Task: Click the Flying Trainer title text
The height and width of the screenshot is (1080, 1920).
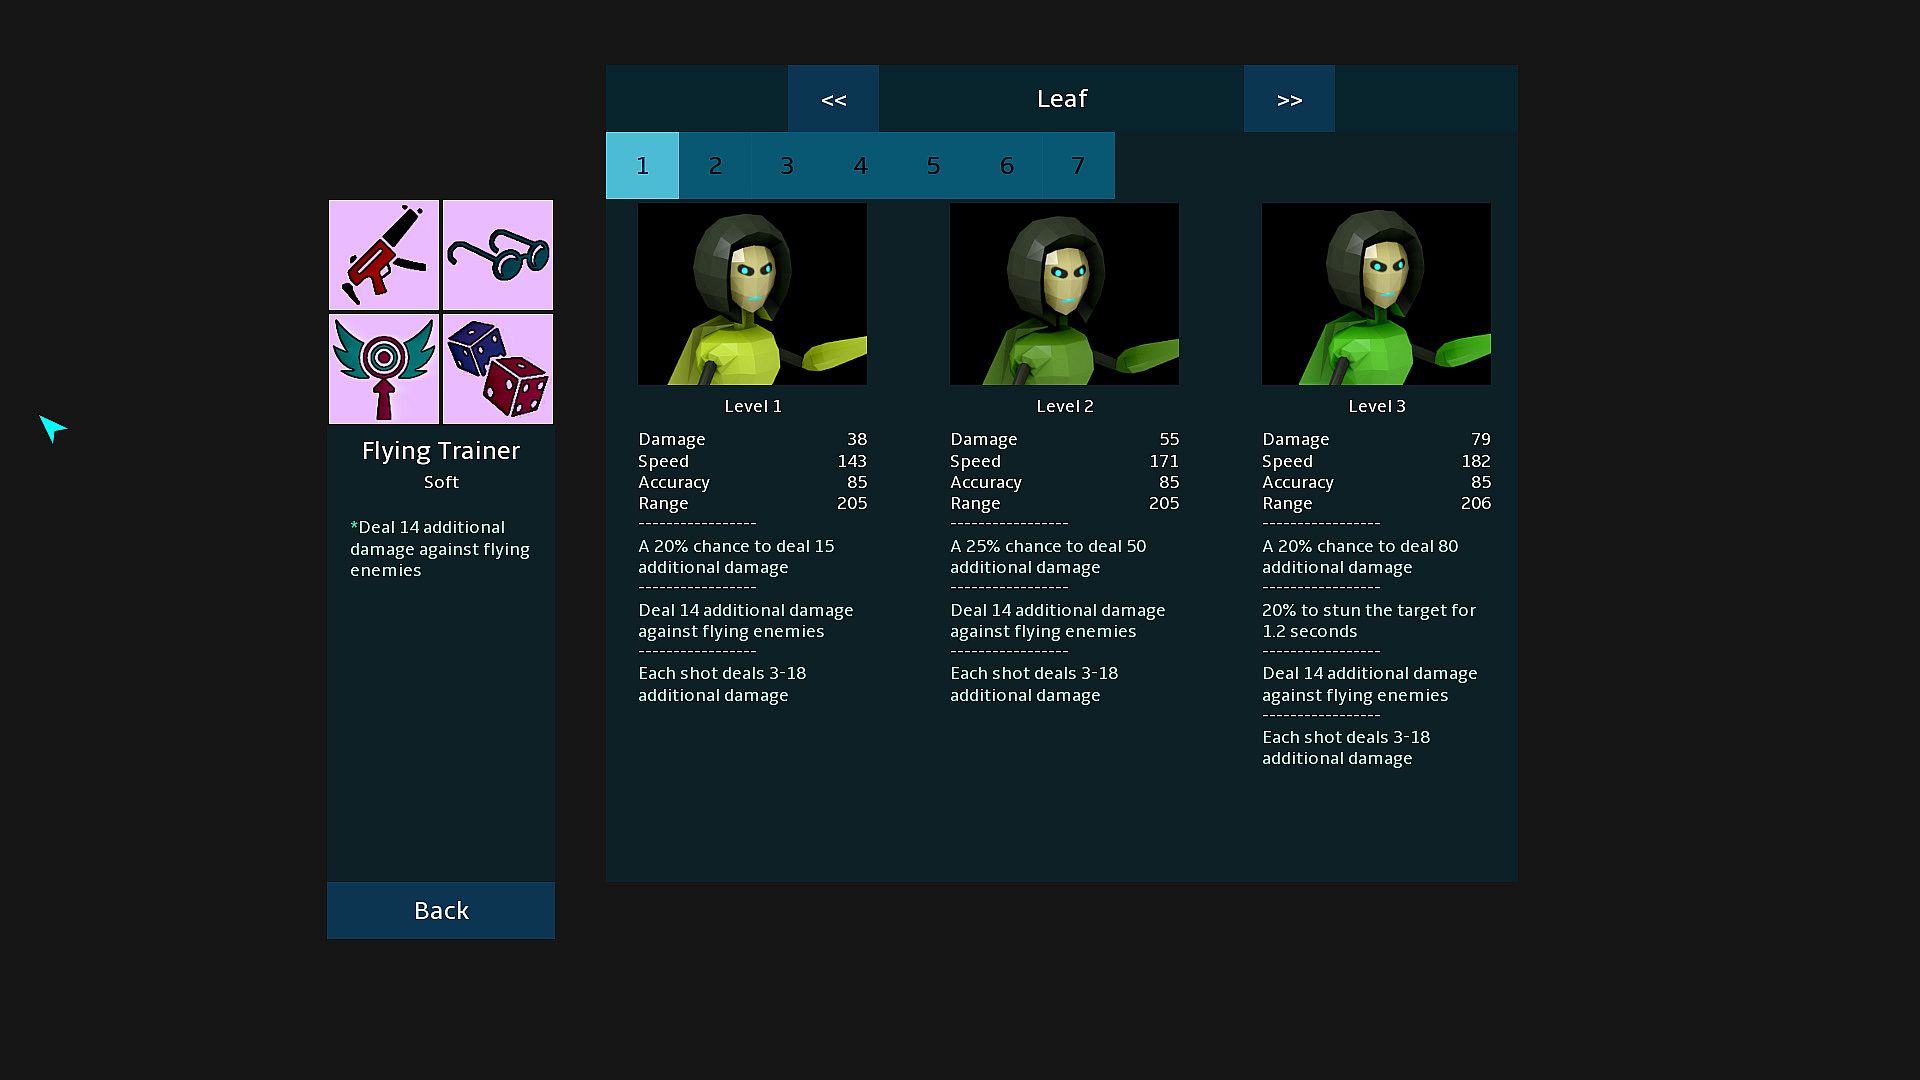Action: [441, 451]
